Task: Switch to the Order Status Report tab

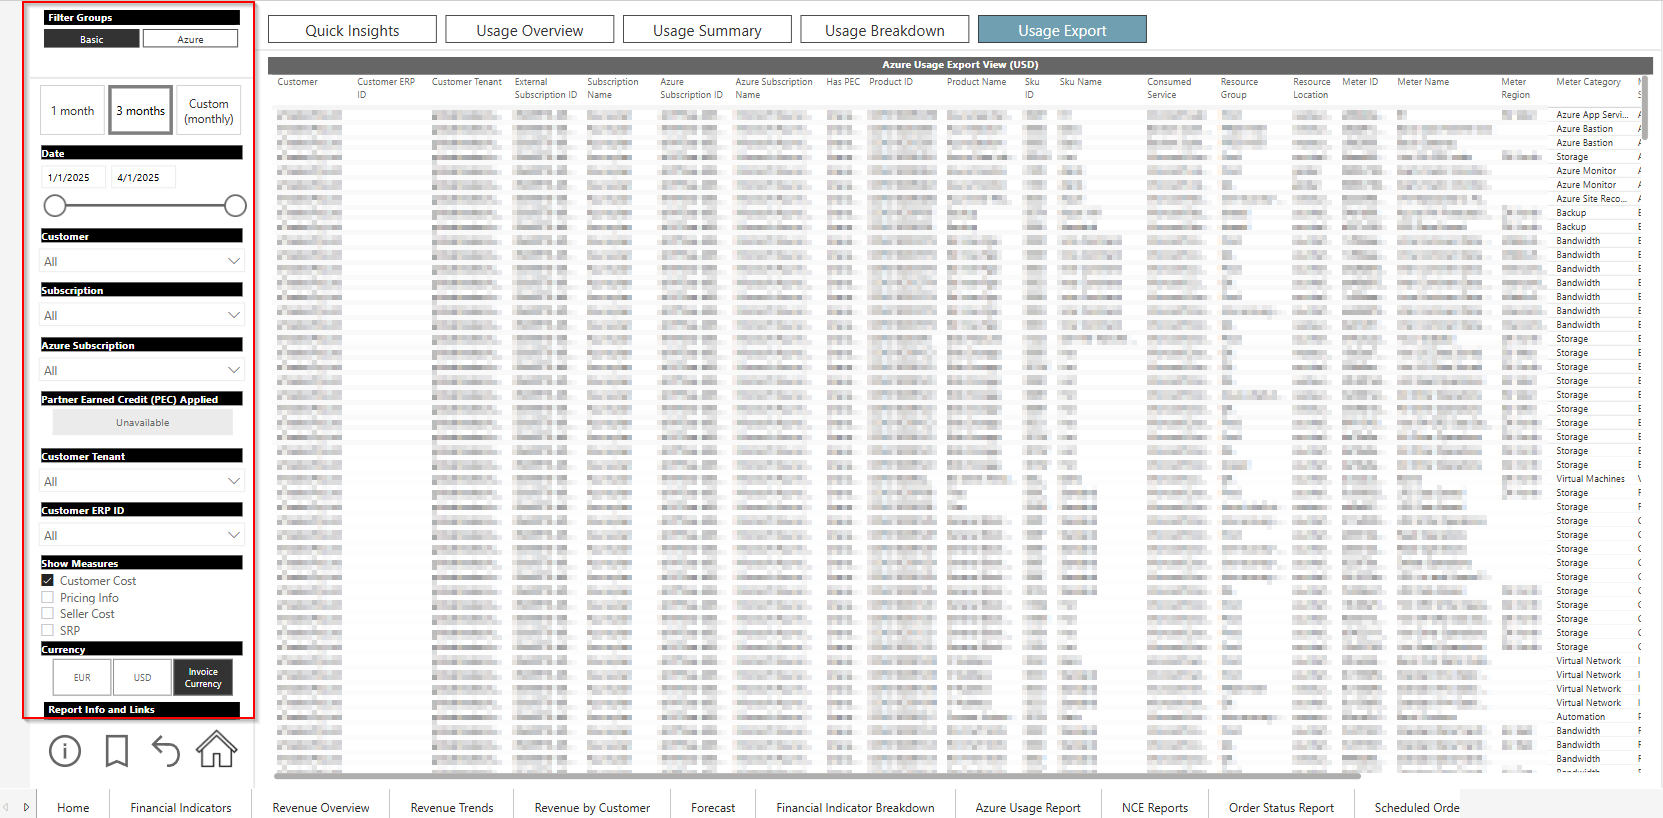Action: pos(1281,807)
